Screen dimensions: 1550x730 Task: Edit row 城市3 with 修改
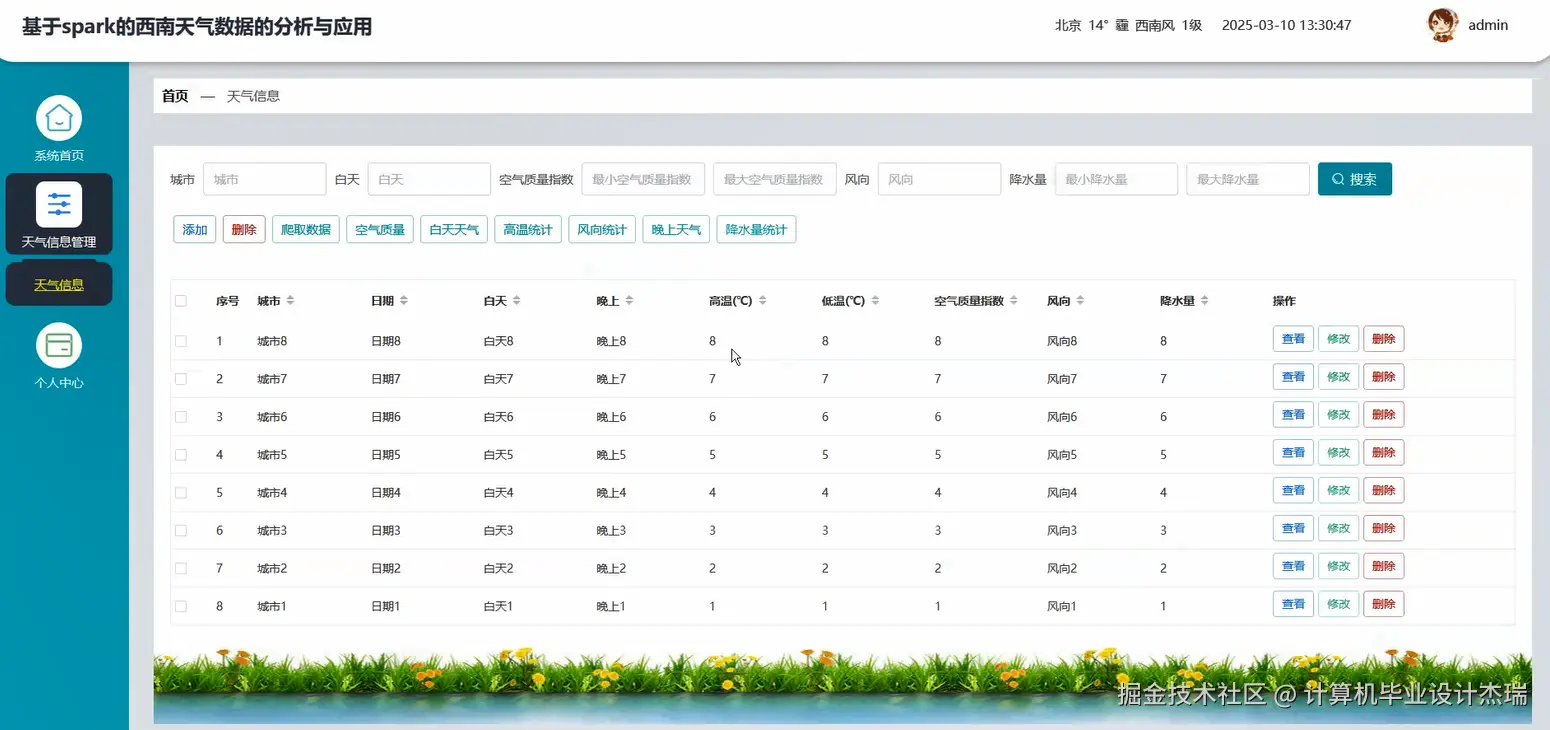coord(1338,528)
